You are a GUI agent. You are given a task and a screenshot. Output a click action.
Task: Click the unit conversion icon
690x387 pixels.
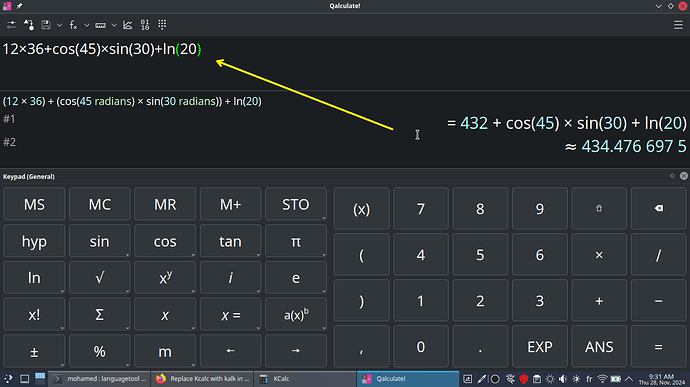pyautogui.click(x=29, y=25)
